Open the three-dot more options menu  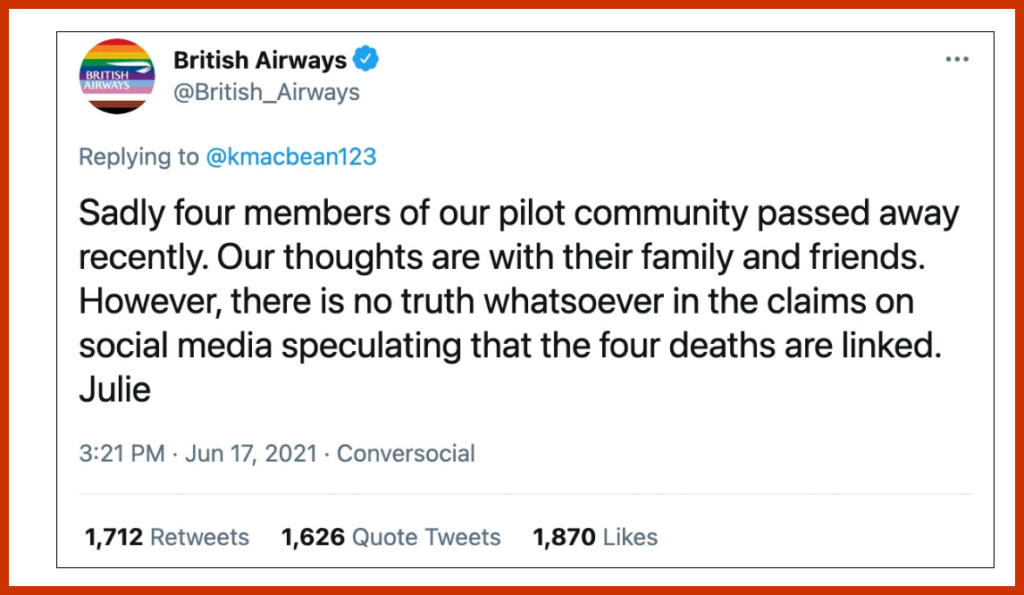tap(957, 60)
